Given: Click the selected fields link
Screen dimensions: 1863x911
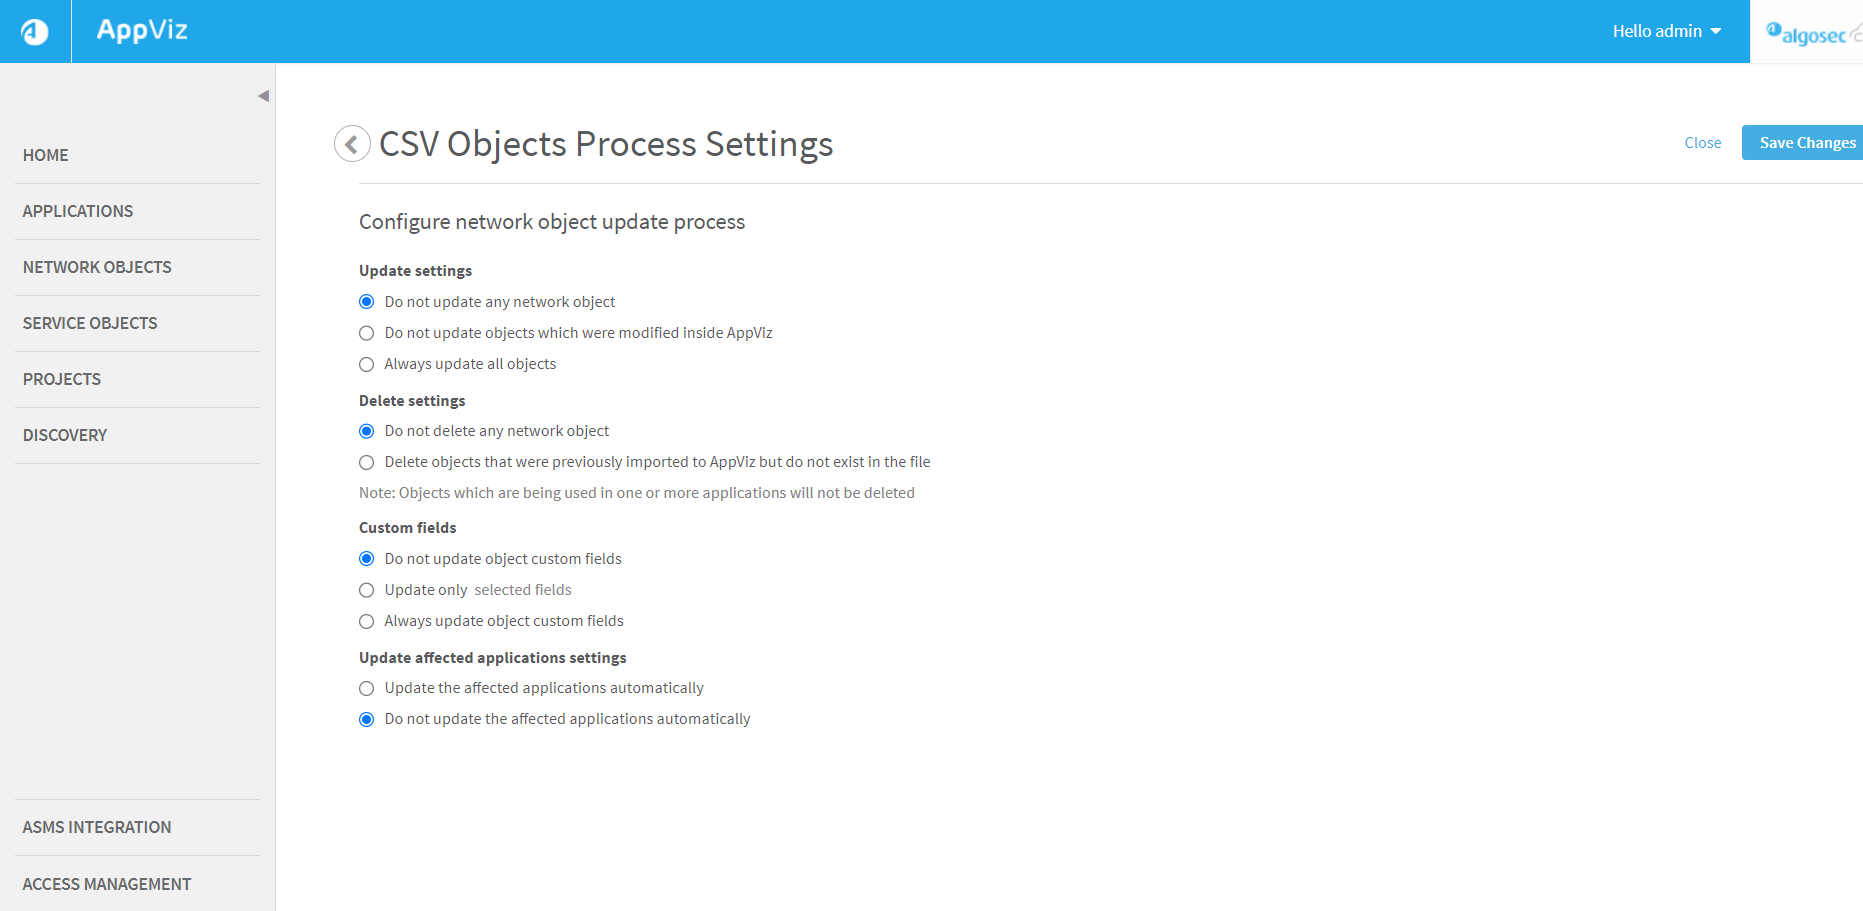Looking at the screenshot, I should pos(523,590).
